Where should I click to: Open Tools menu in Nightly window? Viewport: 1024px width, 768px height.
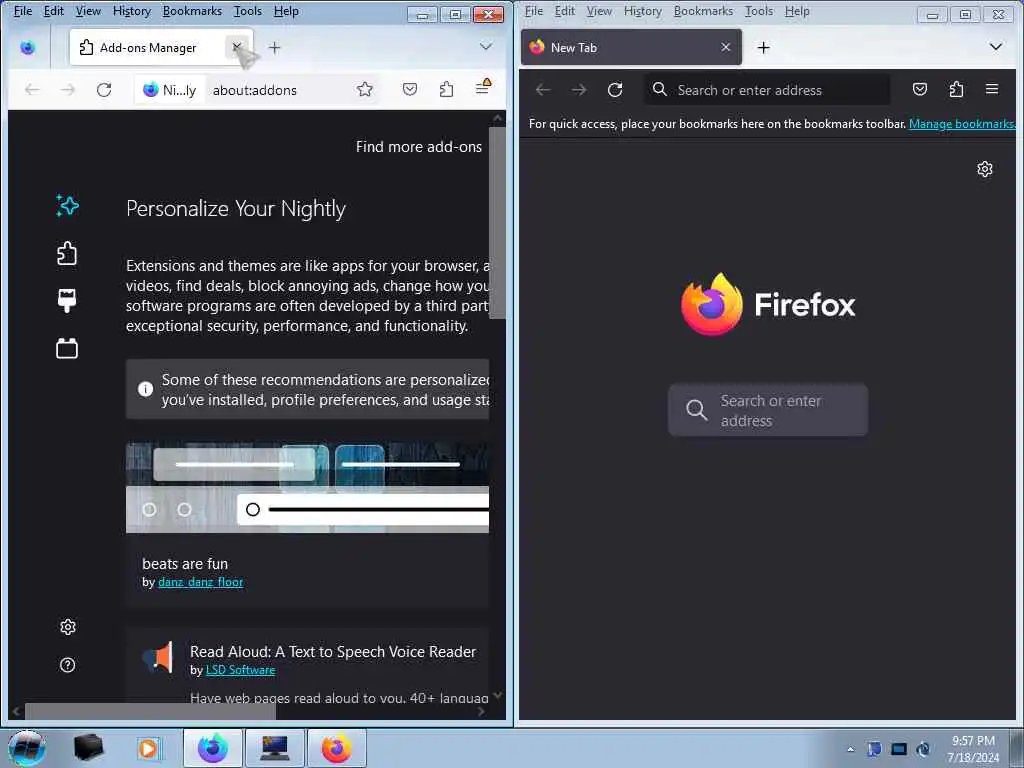tap(248, 11)
